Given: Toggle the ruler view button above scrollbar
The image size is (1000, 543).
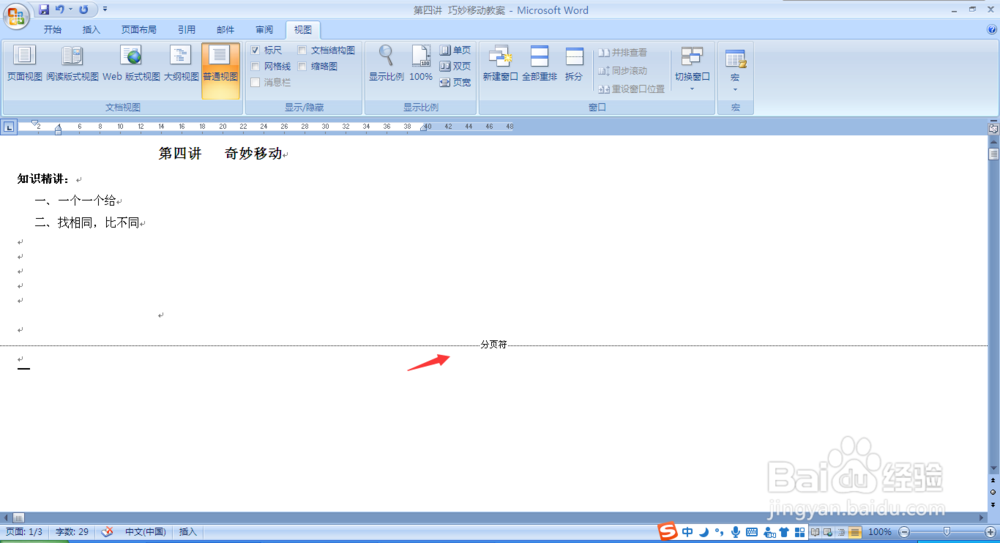Looking at the screenshot, I should [x=993, y=128].
